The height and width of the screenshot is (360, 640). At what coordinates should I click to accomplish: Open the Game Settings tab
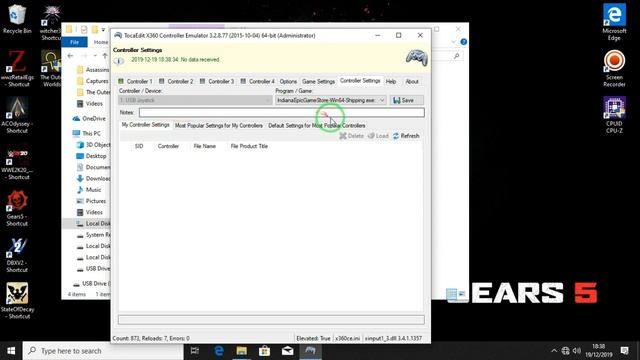coord(318,81)
